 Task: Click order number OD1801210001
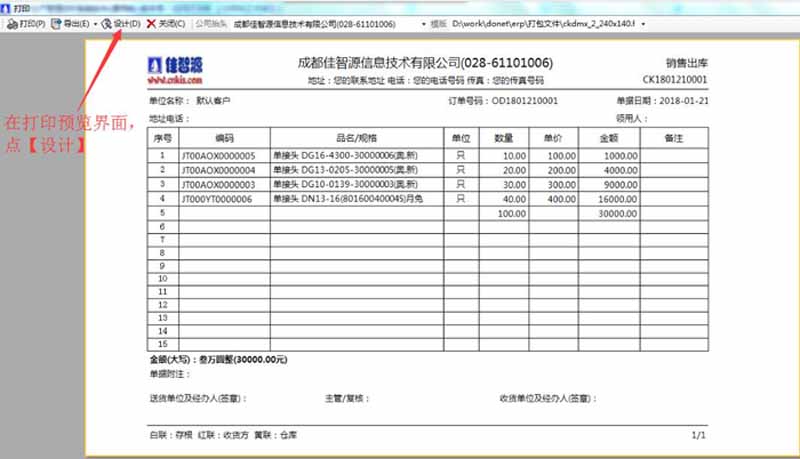click(x=524, y=101)
